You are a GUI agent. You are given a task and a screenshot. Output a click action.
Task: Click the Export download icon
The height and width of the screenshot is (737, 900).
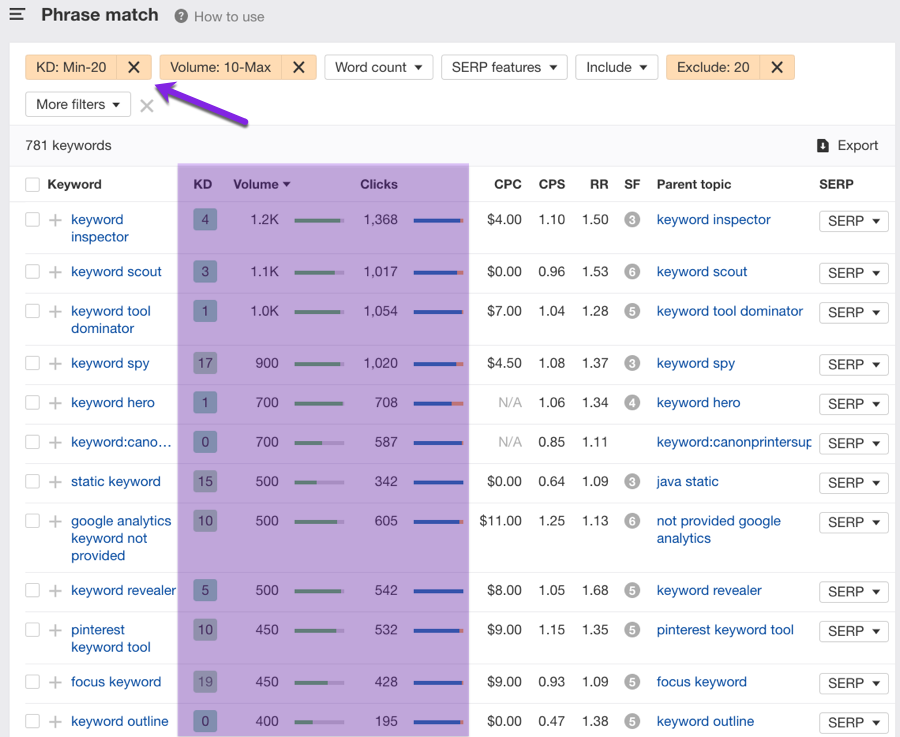tap(823, 146)
